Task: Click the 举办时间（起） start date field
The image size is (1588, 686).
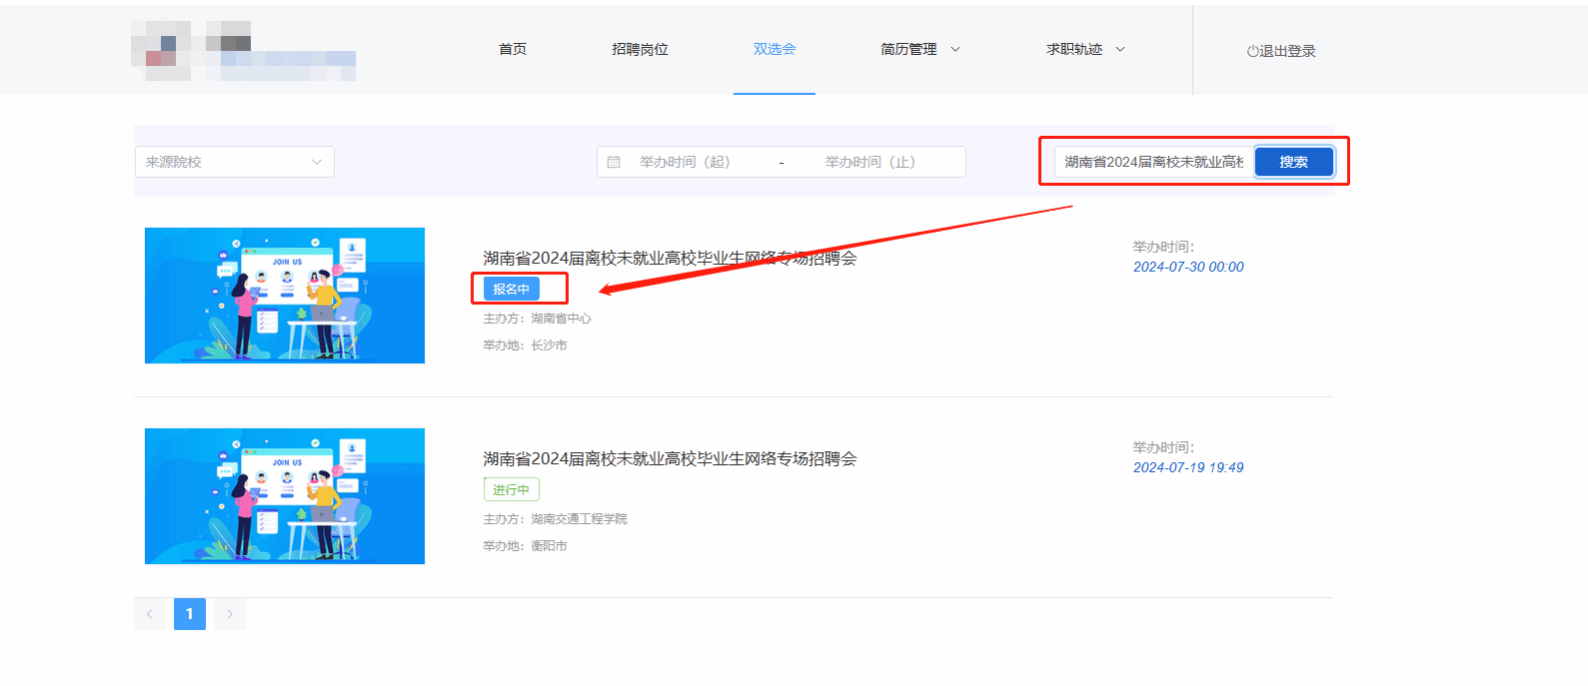Action: pos(685,162)
